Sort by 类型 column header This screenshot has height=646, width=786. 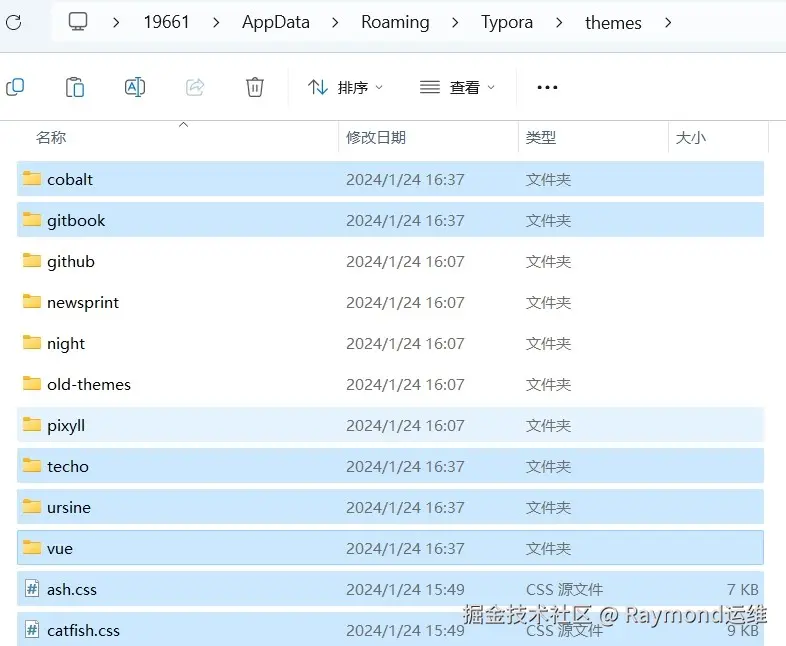tap(541, 137)
